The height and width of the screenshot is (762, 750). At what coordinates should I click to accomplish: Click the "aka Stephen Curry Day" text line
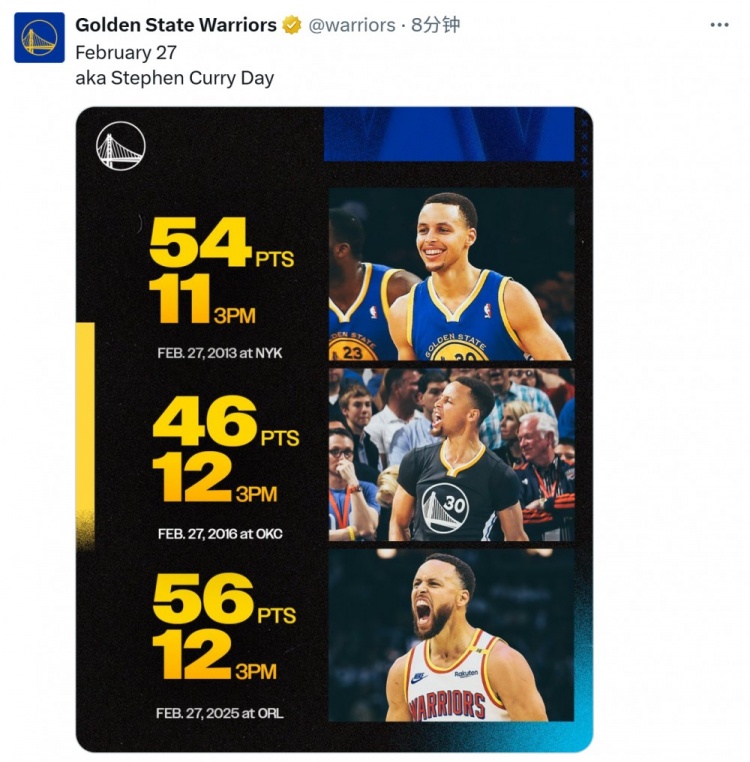pyautogui.click(x=174, y=78)
